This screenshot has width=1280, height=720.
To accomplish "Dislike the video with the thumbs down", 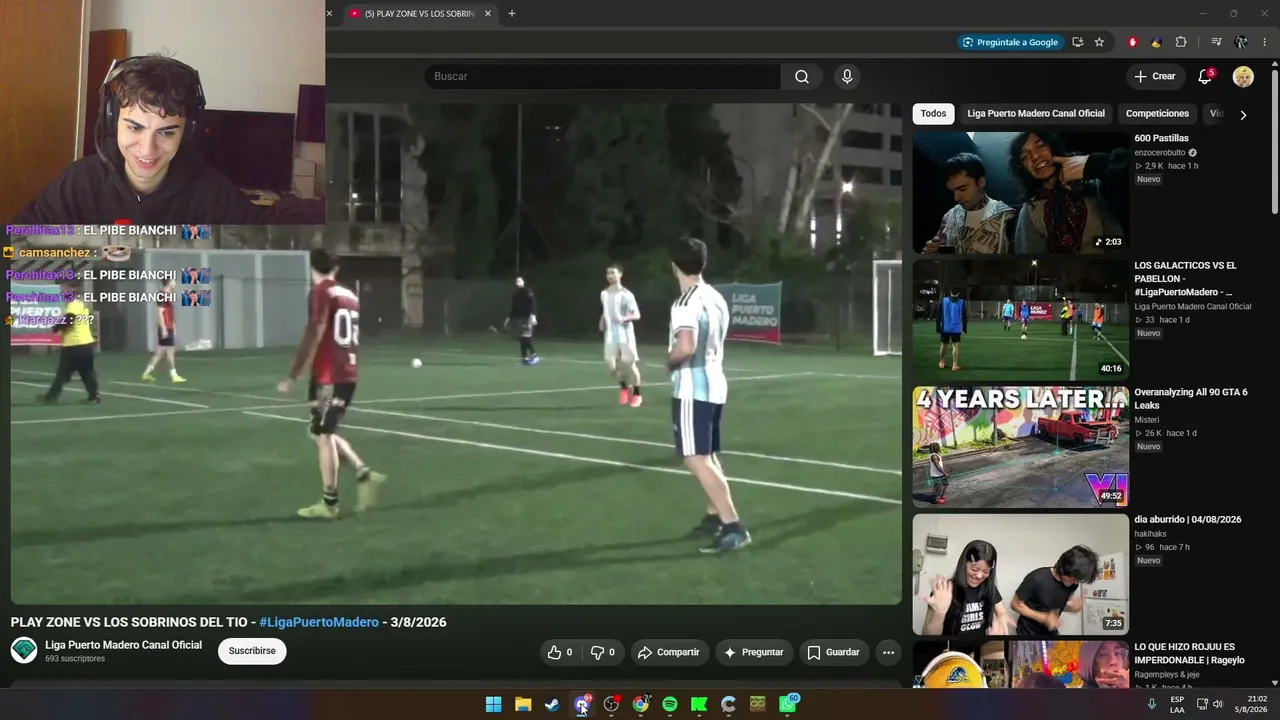I will 602,652.
